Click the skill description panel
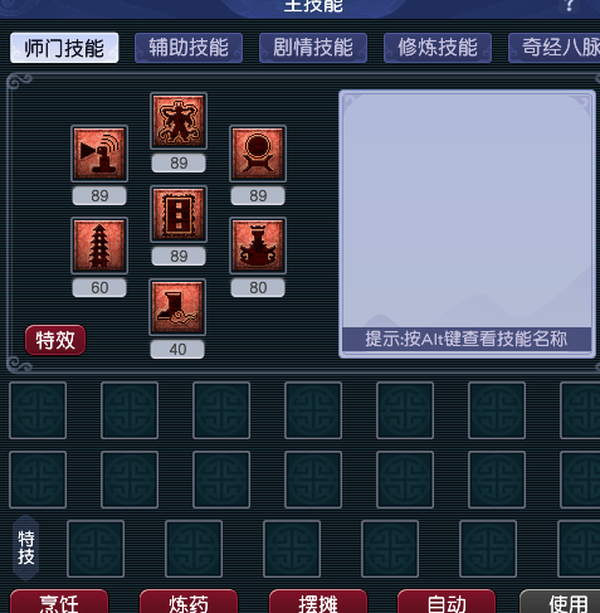This screenshot has height=613, width=600. pyautogui.click(x=467, y=224)
